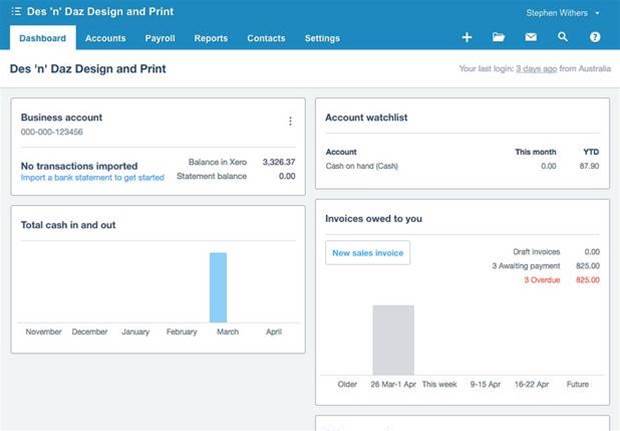Click the Total cash in and out heading
Image resolution: width=620 pixels, height=431 pixels.
point(68,225)
